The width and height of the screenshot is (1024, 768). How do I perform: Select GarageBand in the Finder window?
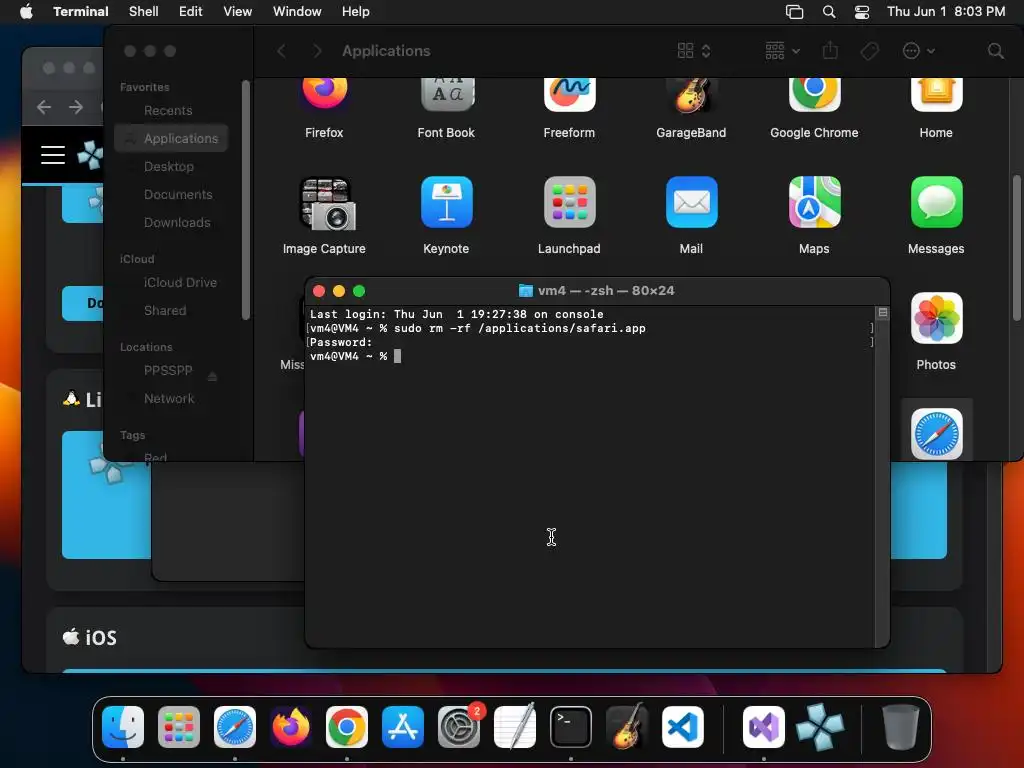coord(691,95)
